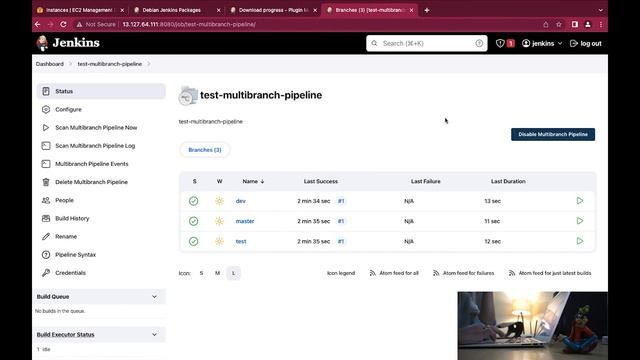The width and height of the screenshot is (640, 360).
Task: Open the Icon legend link
Action: [341, 273]
